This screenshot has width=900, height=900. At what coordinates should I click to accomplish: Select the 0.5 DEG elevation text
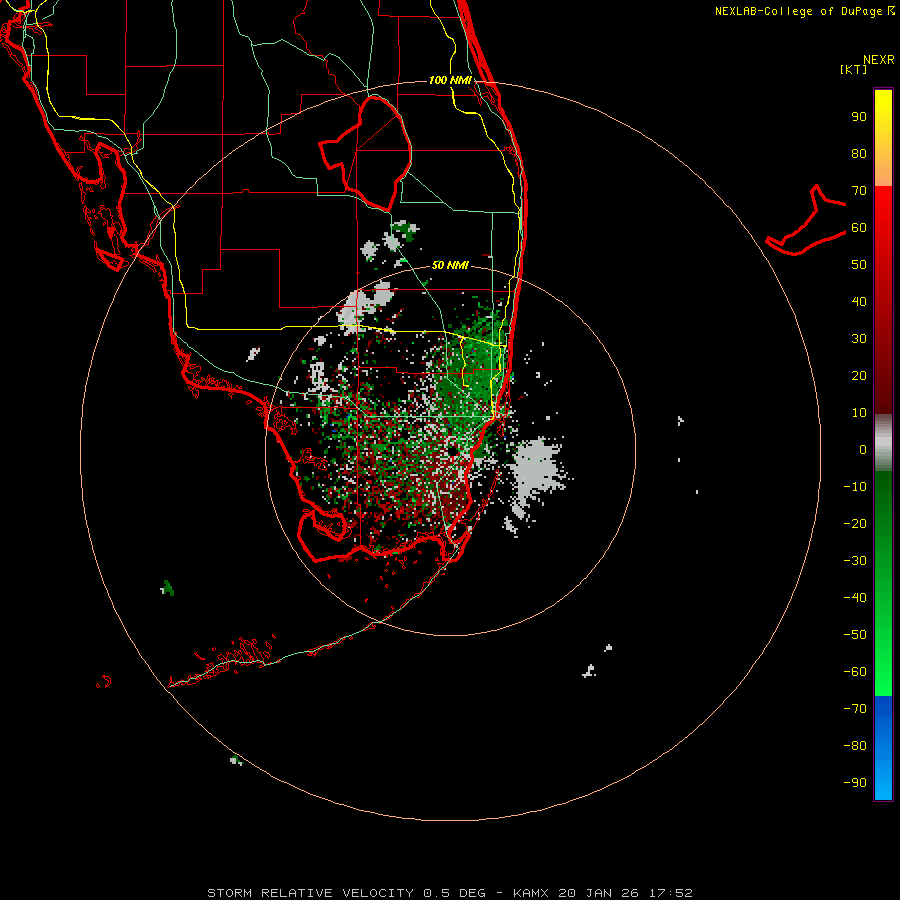click(454, 893)
